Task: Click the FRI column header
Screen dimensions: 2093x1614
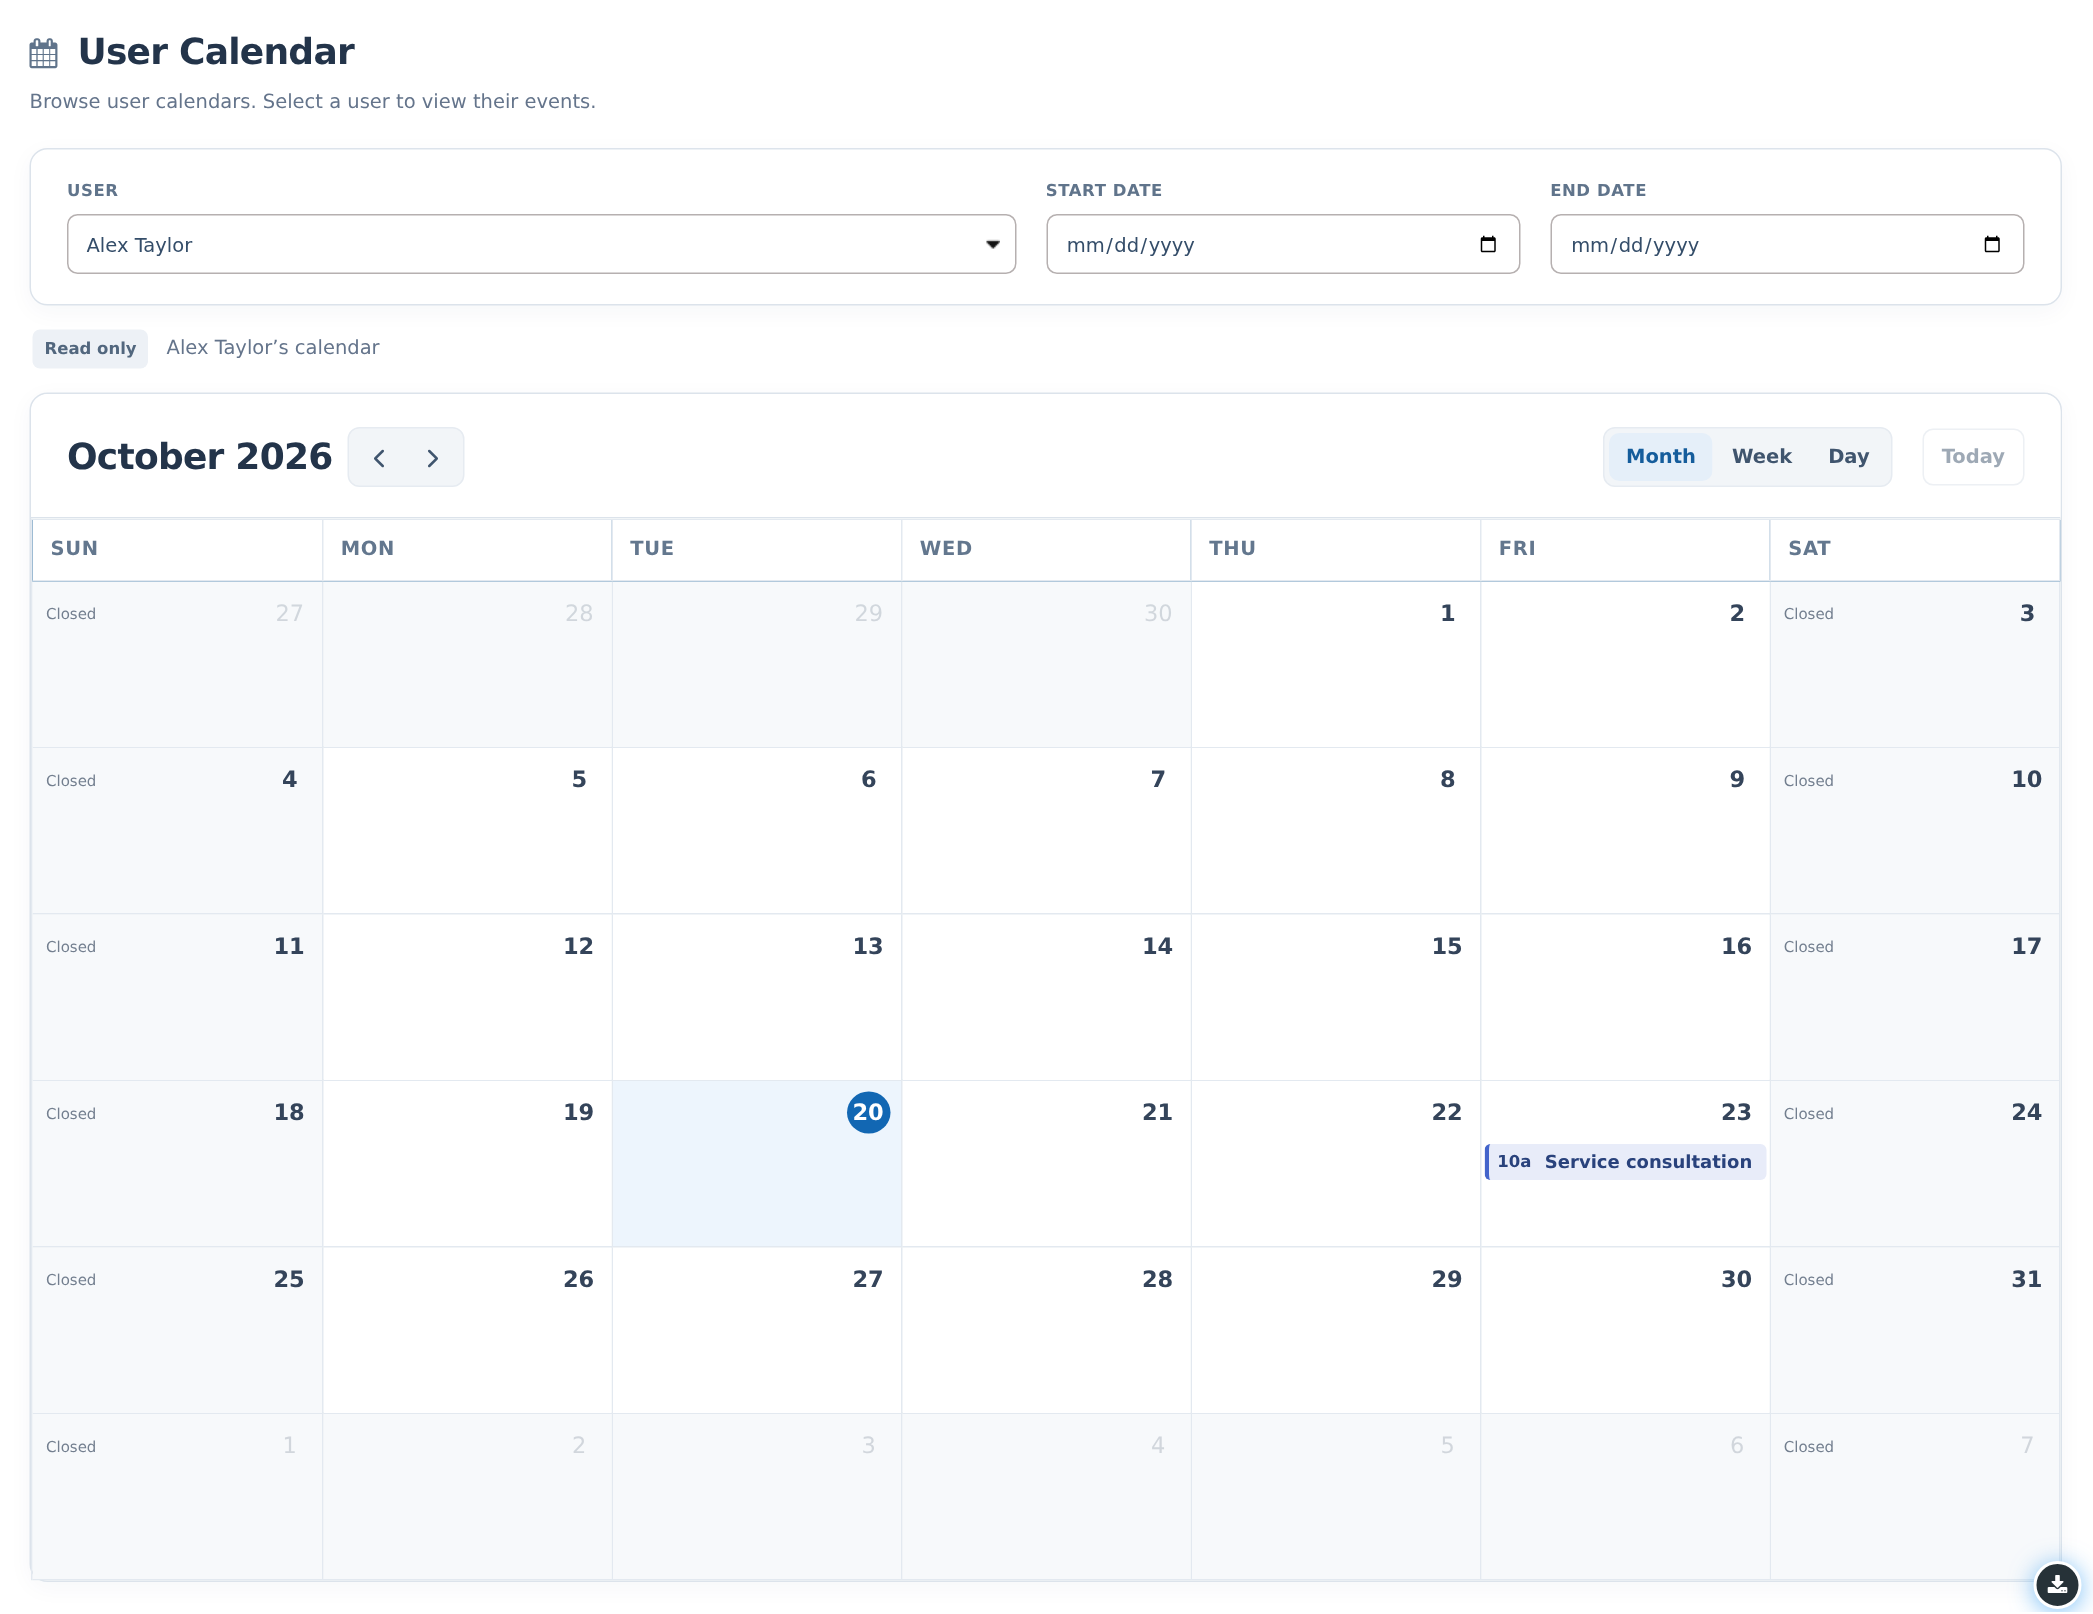Action: coord(1517,548)
